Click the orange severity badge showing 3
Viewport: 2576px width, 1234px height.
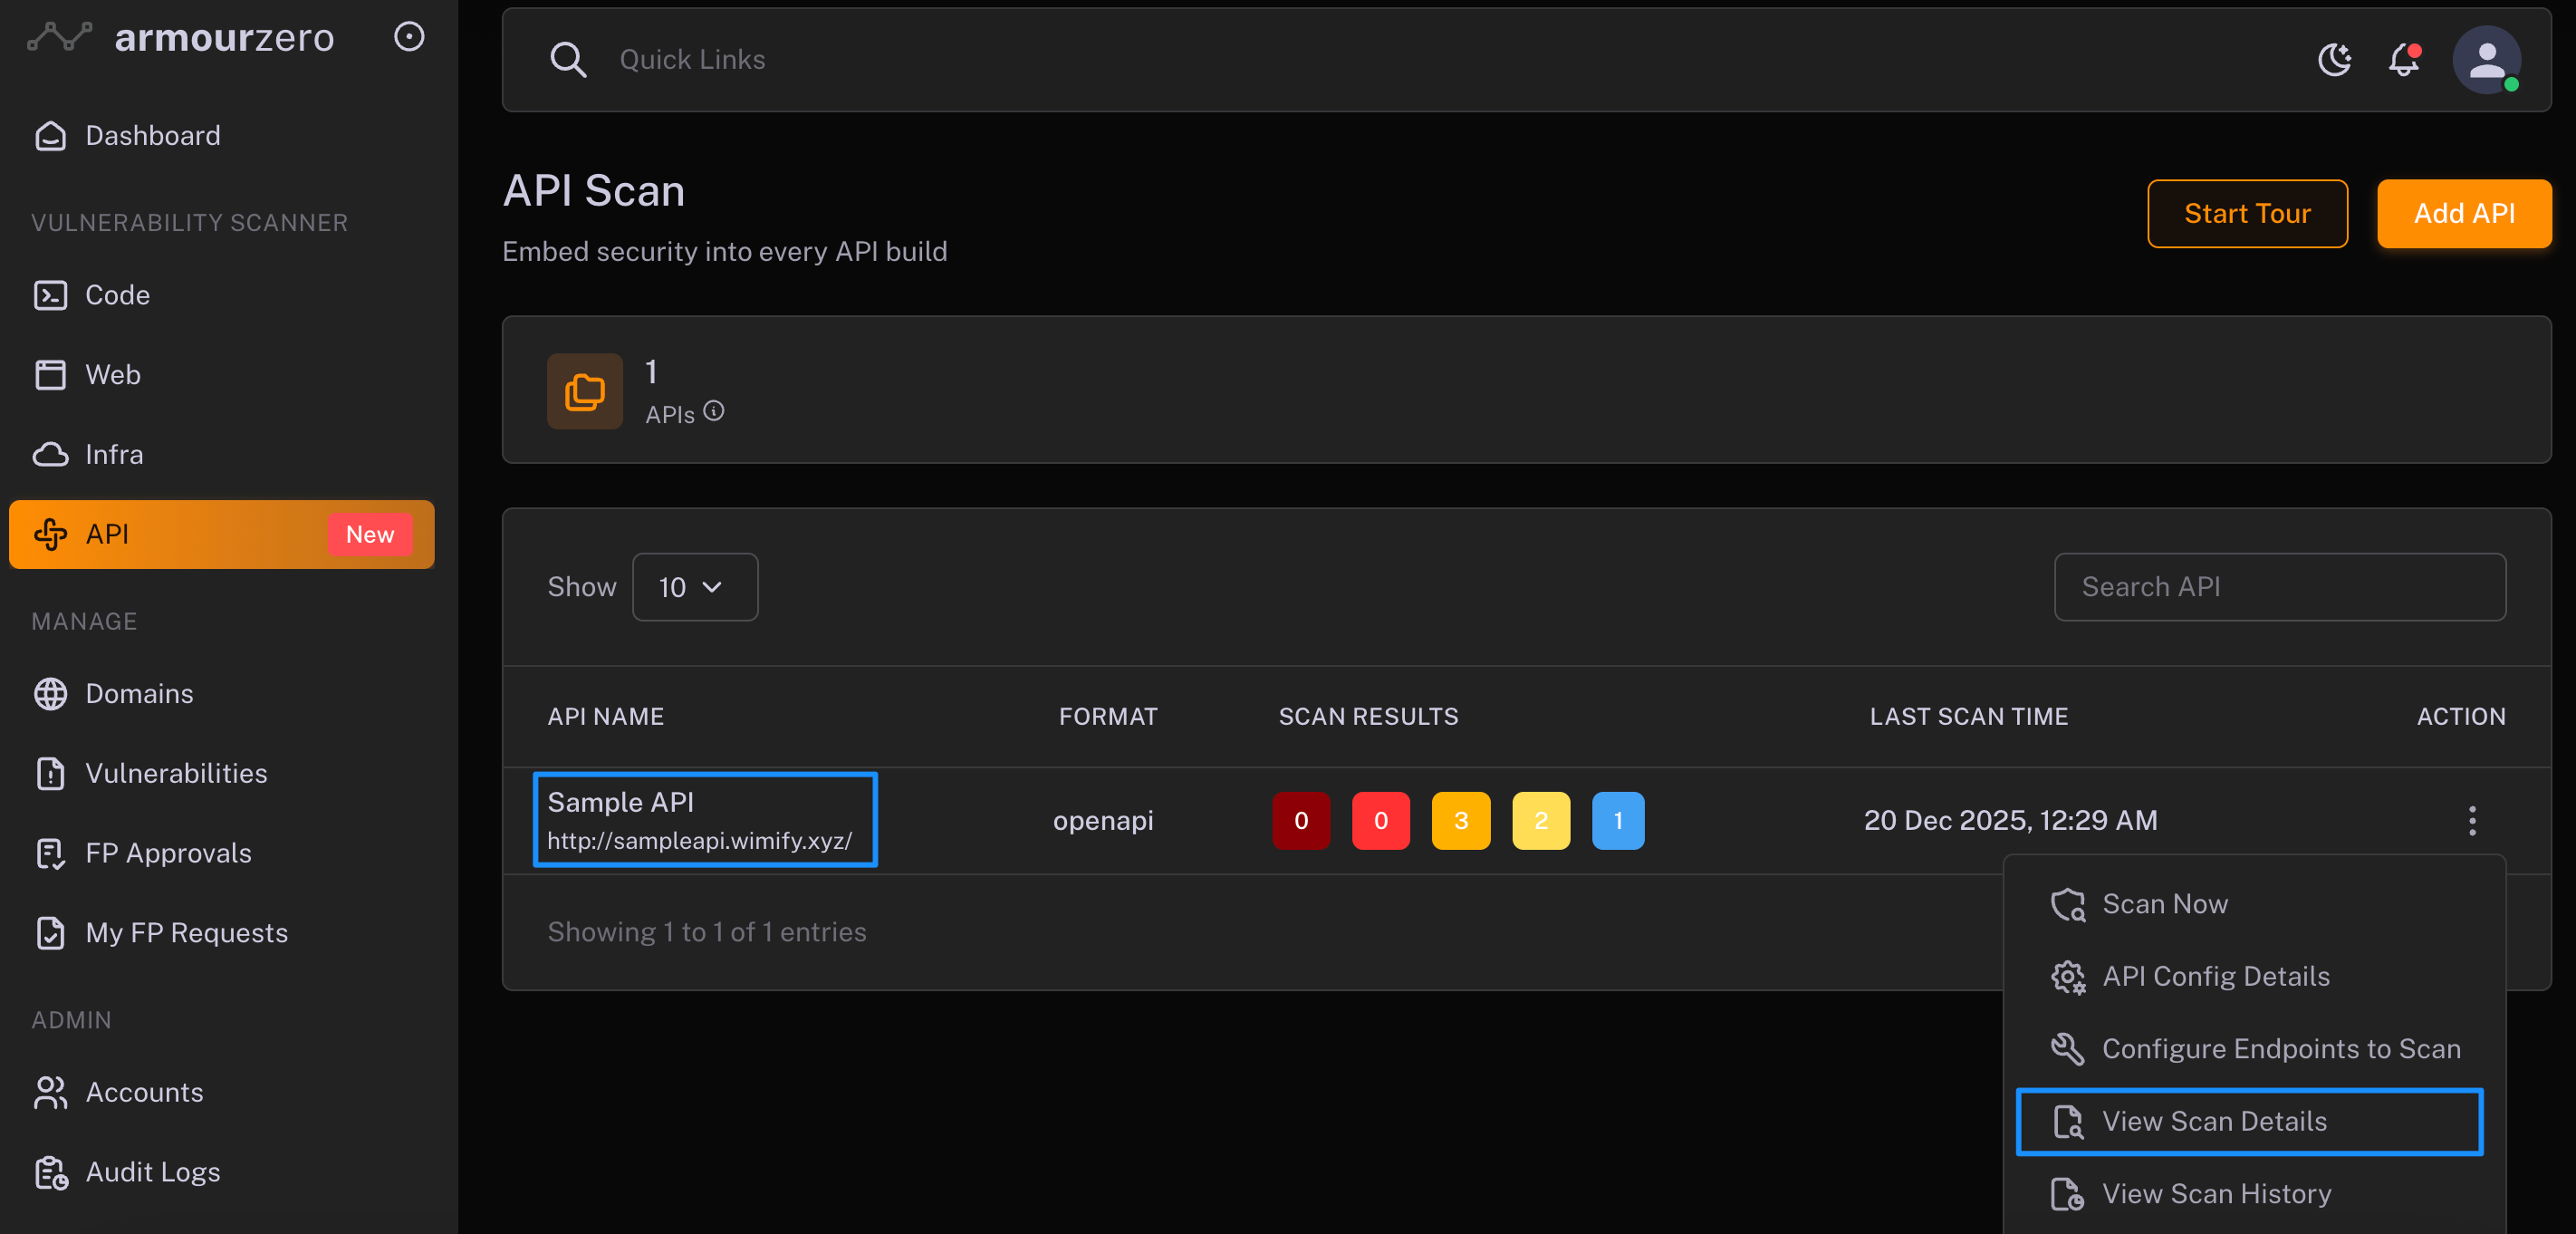click(1460, 820)
